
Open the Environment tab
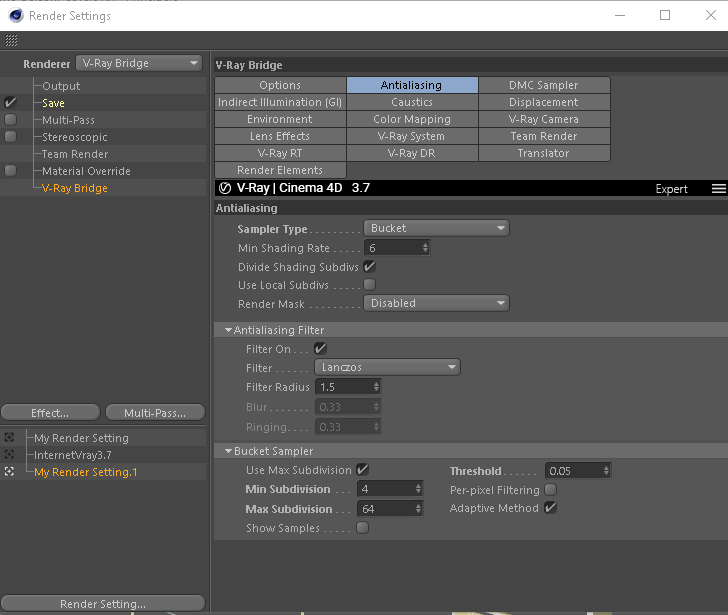click(280, 119)
